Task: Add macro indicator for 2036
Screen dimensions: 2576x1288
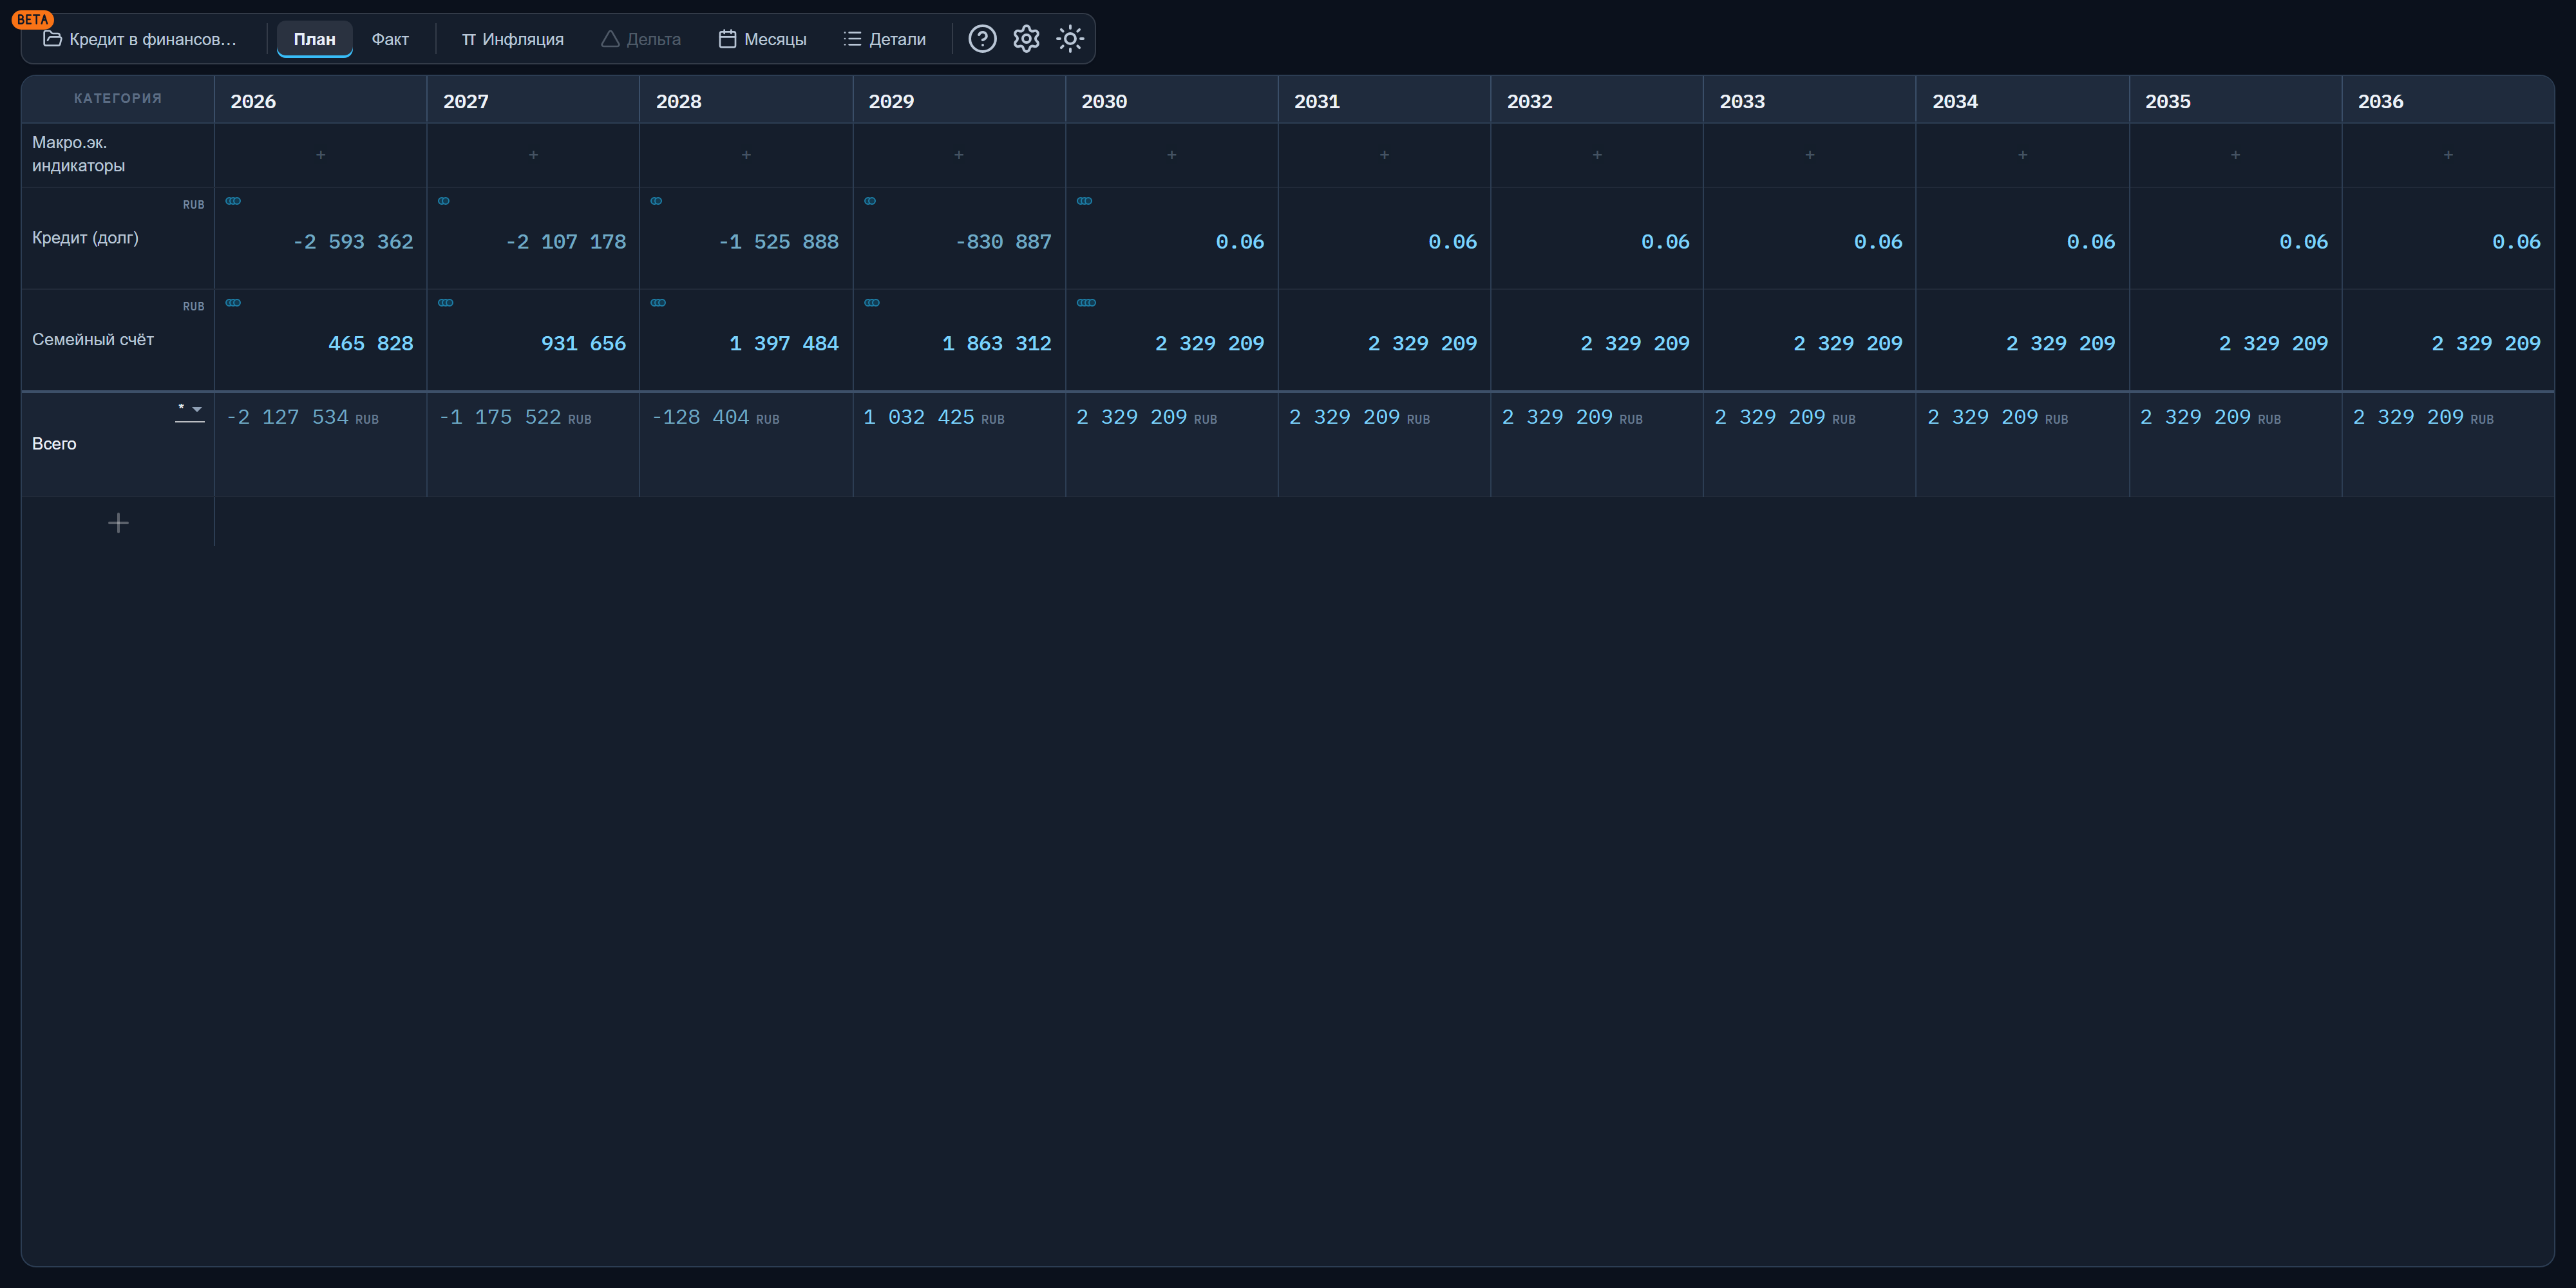Action: click(x=2448, y=155)
